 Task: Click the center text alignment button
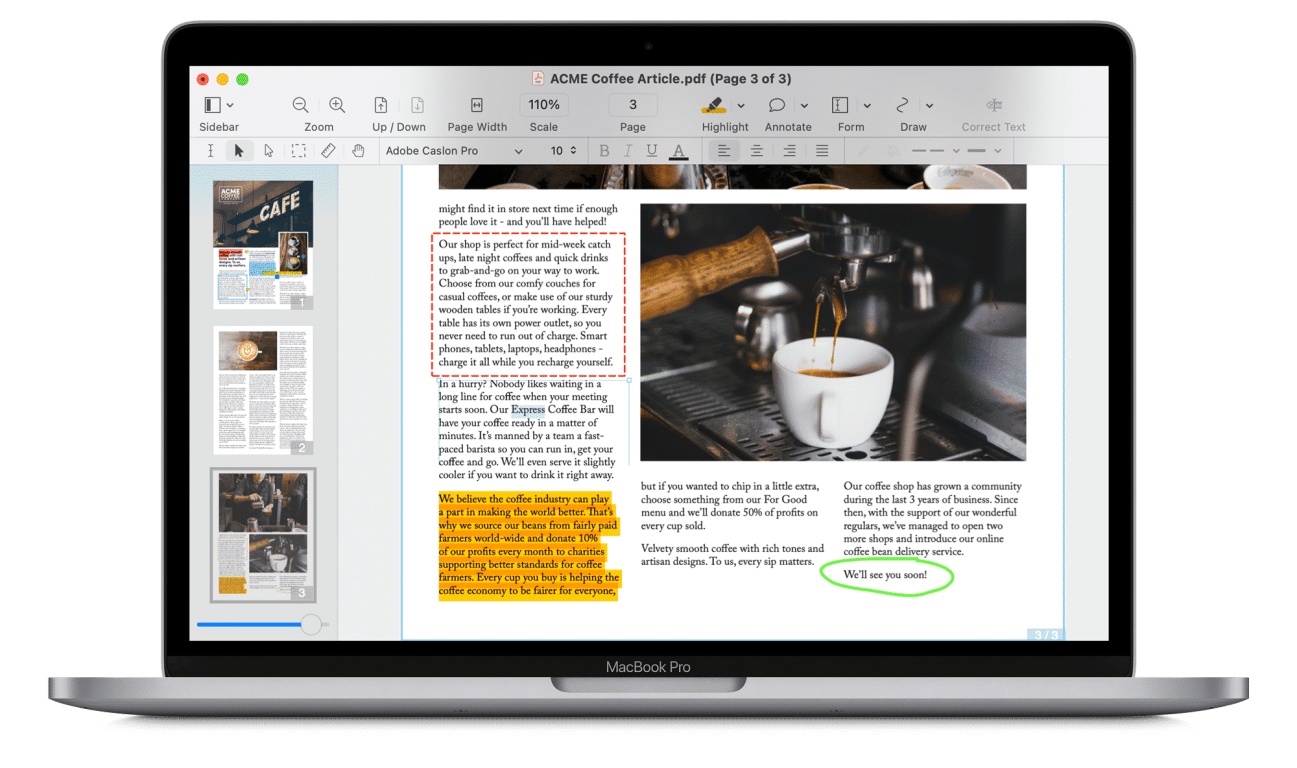pyautogui.click(x=757, y=151)
